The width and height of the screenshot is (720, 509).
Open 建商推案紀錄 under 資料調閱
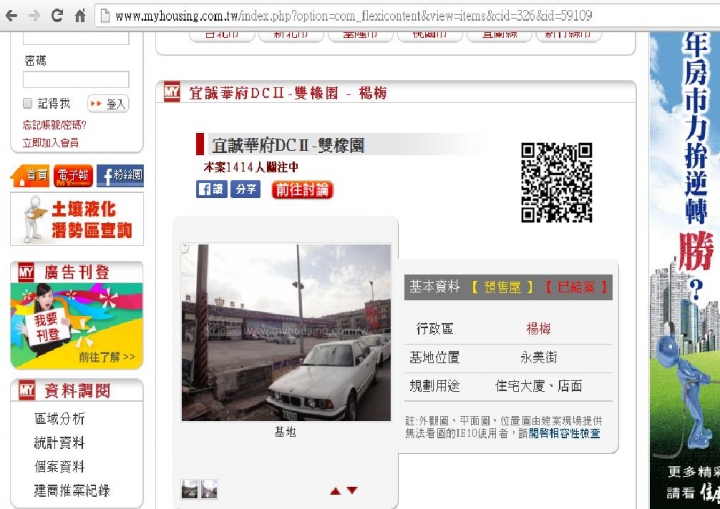click(72, 491)
